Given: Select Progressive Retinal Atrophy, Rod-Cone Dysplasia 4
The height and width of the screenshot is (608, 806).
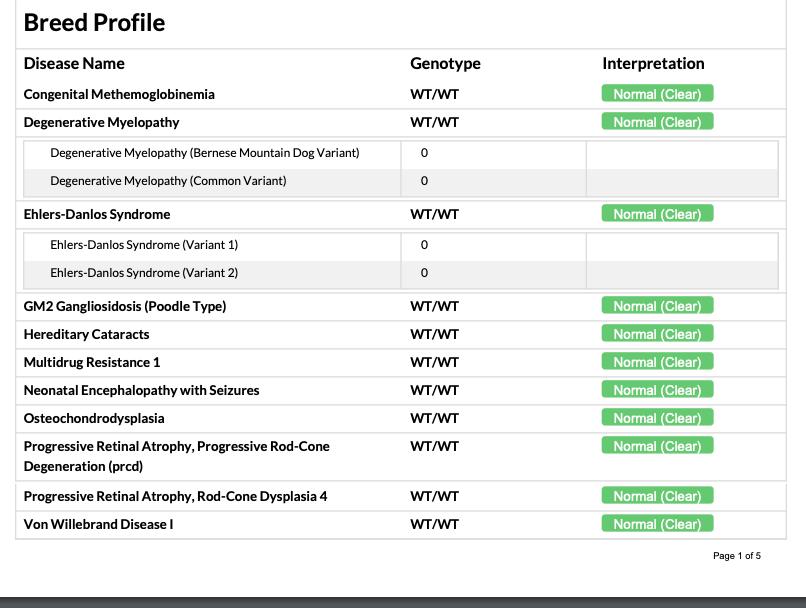Looking at the screenshot, I should click(175, 496).
